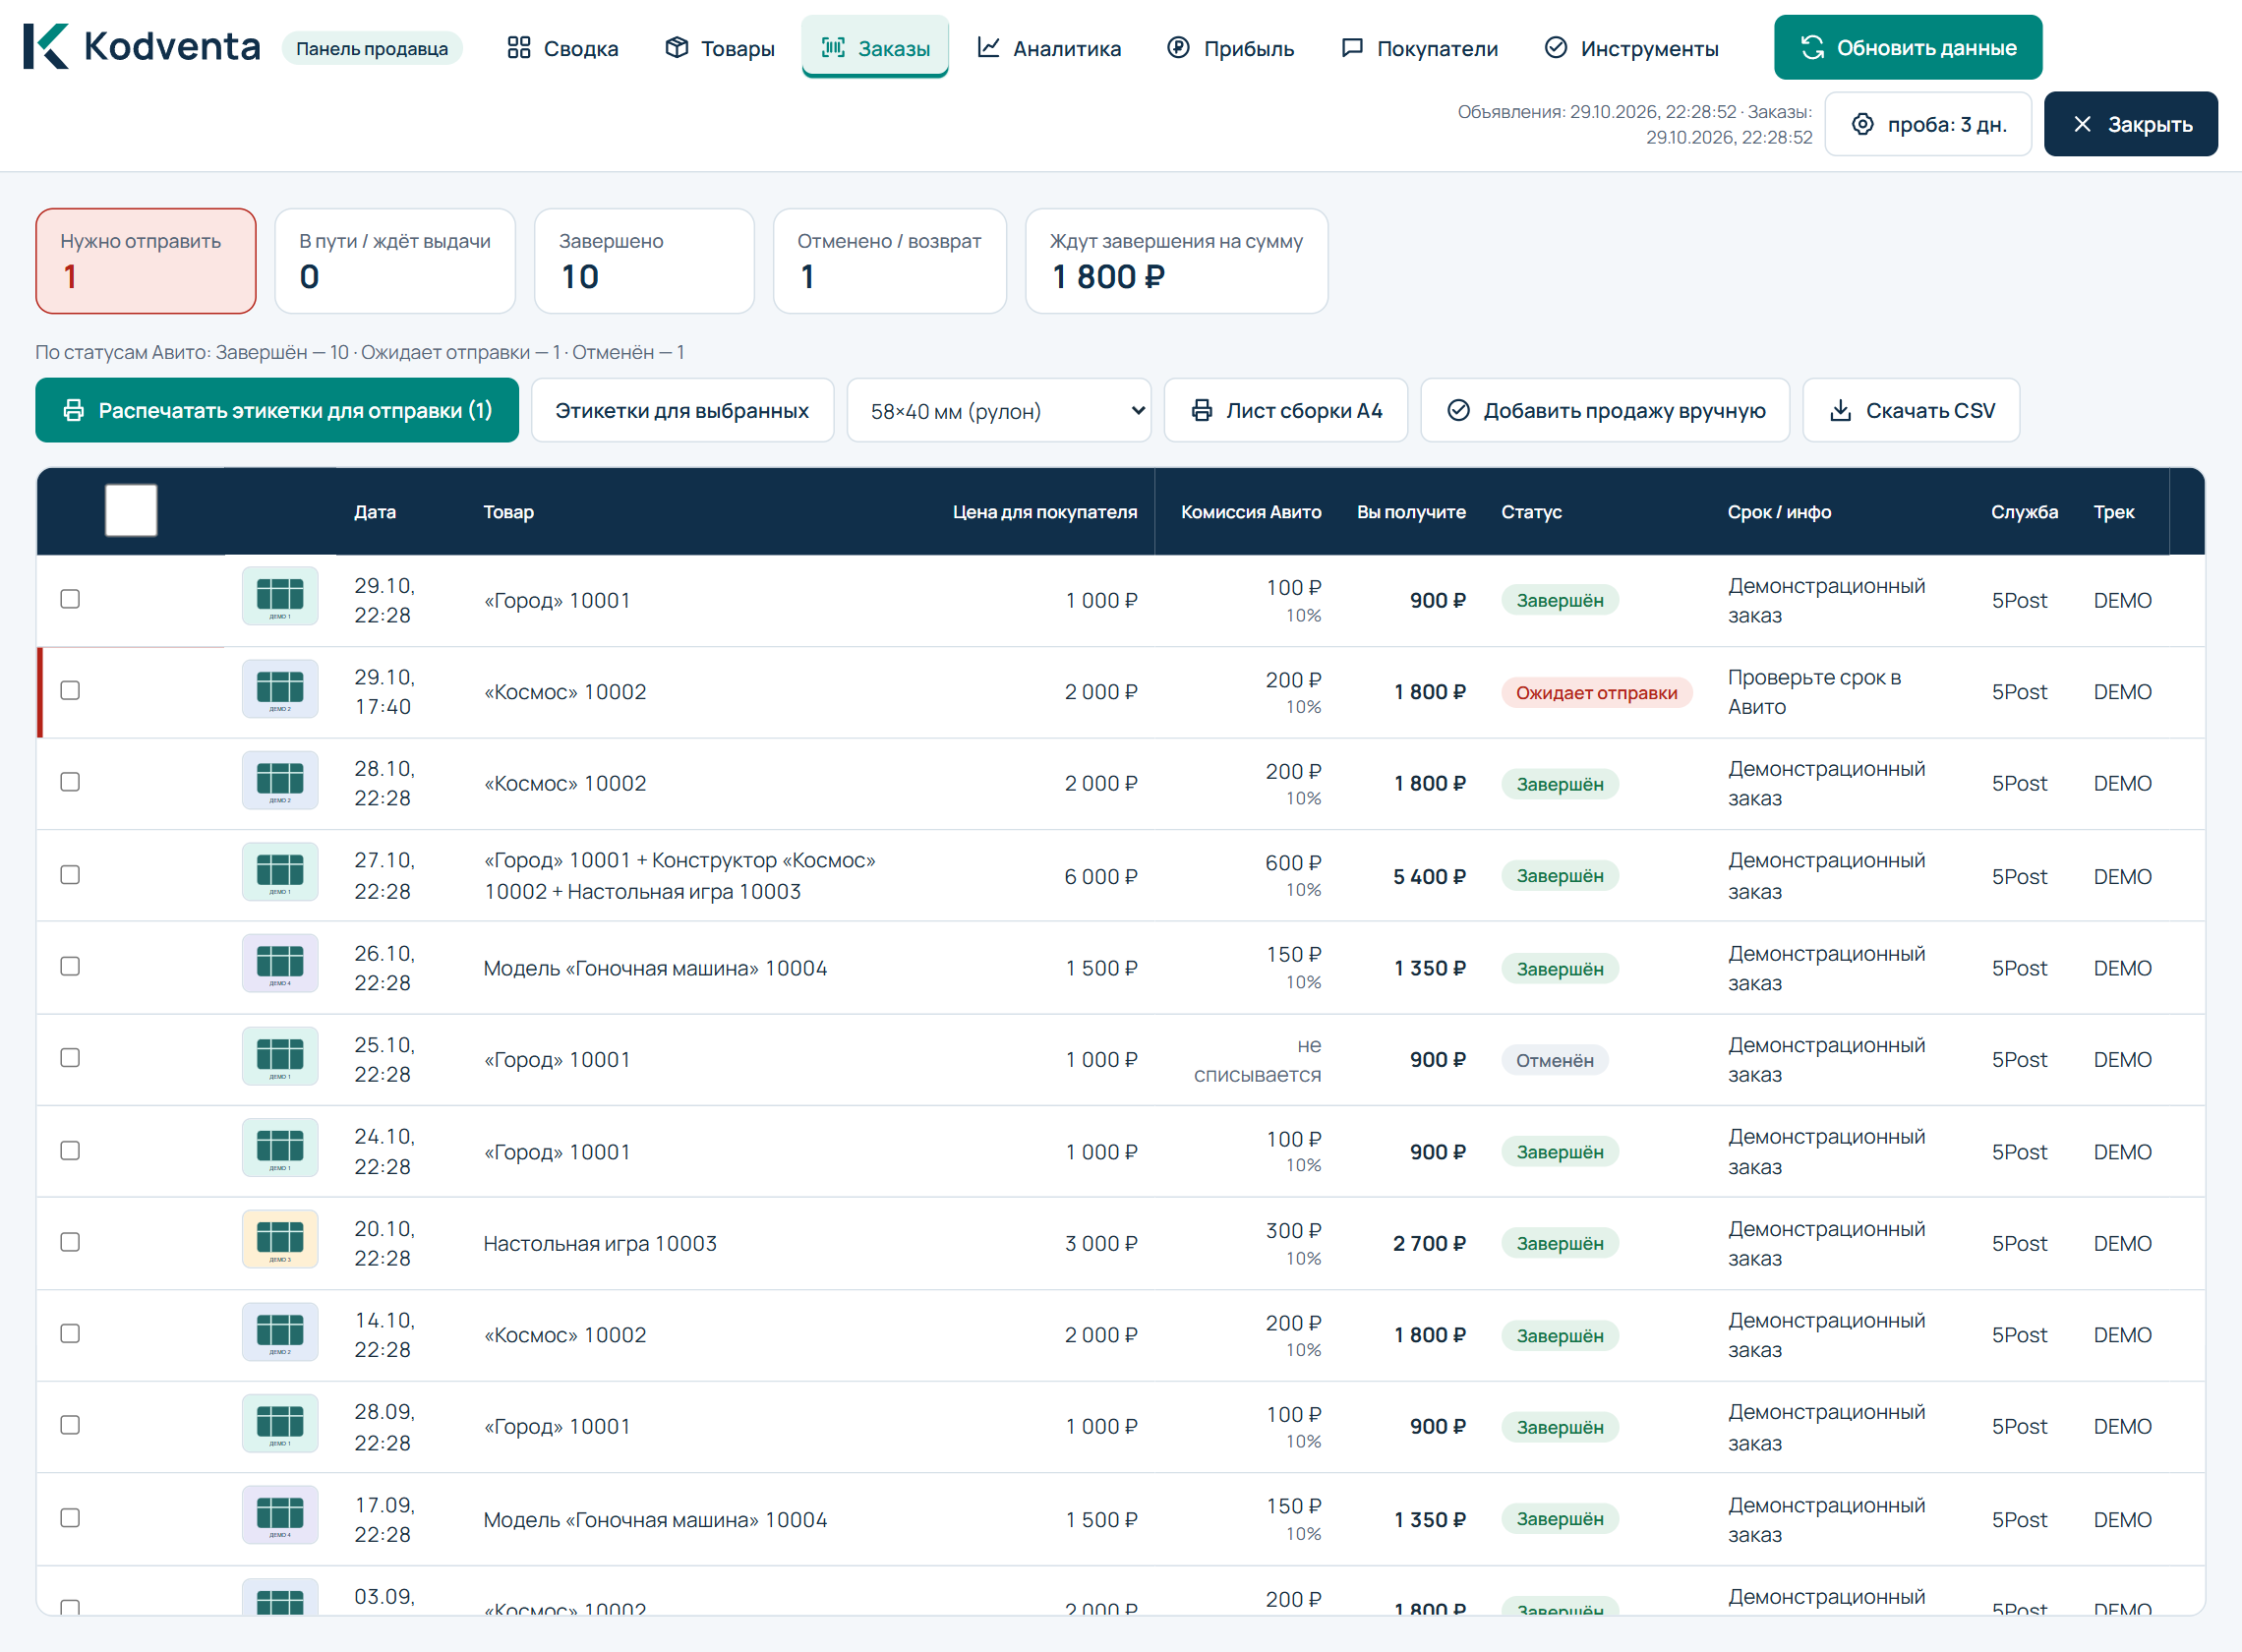Open the Инструменты tab
This screenshot has width=2242, height=1652.
click(x=1632, y=48)
